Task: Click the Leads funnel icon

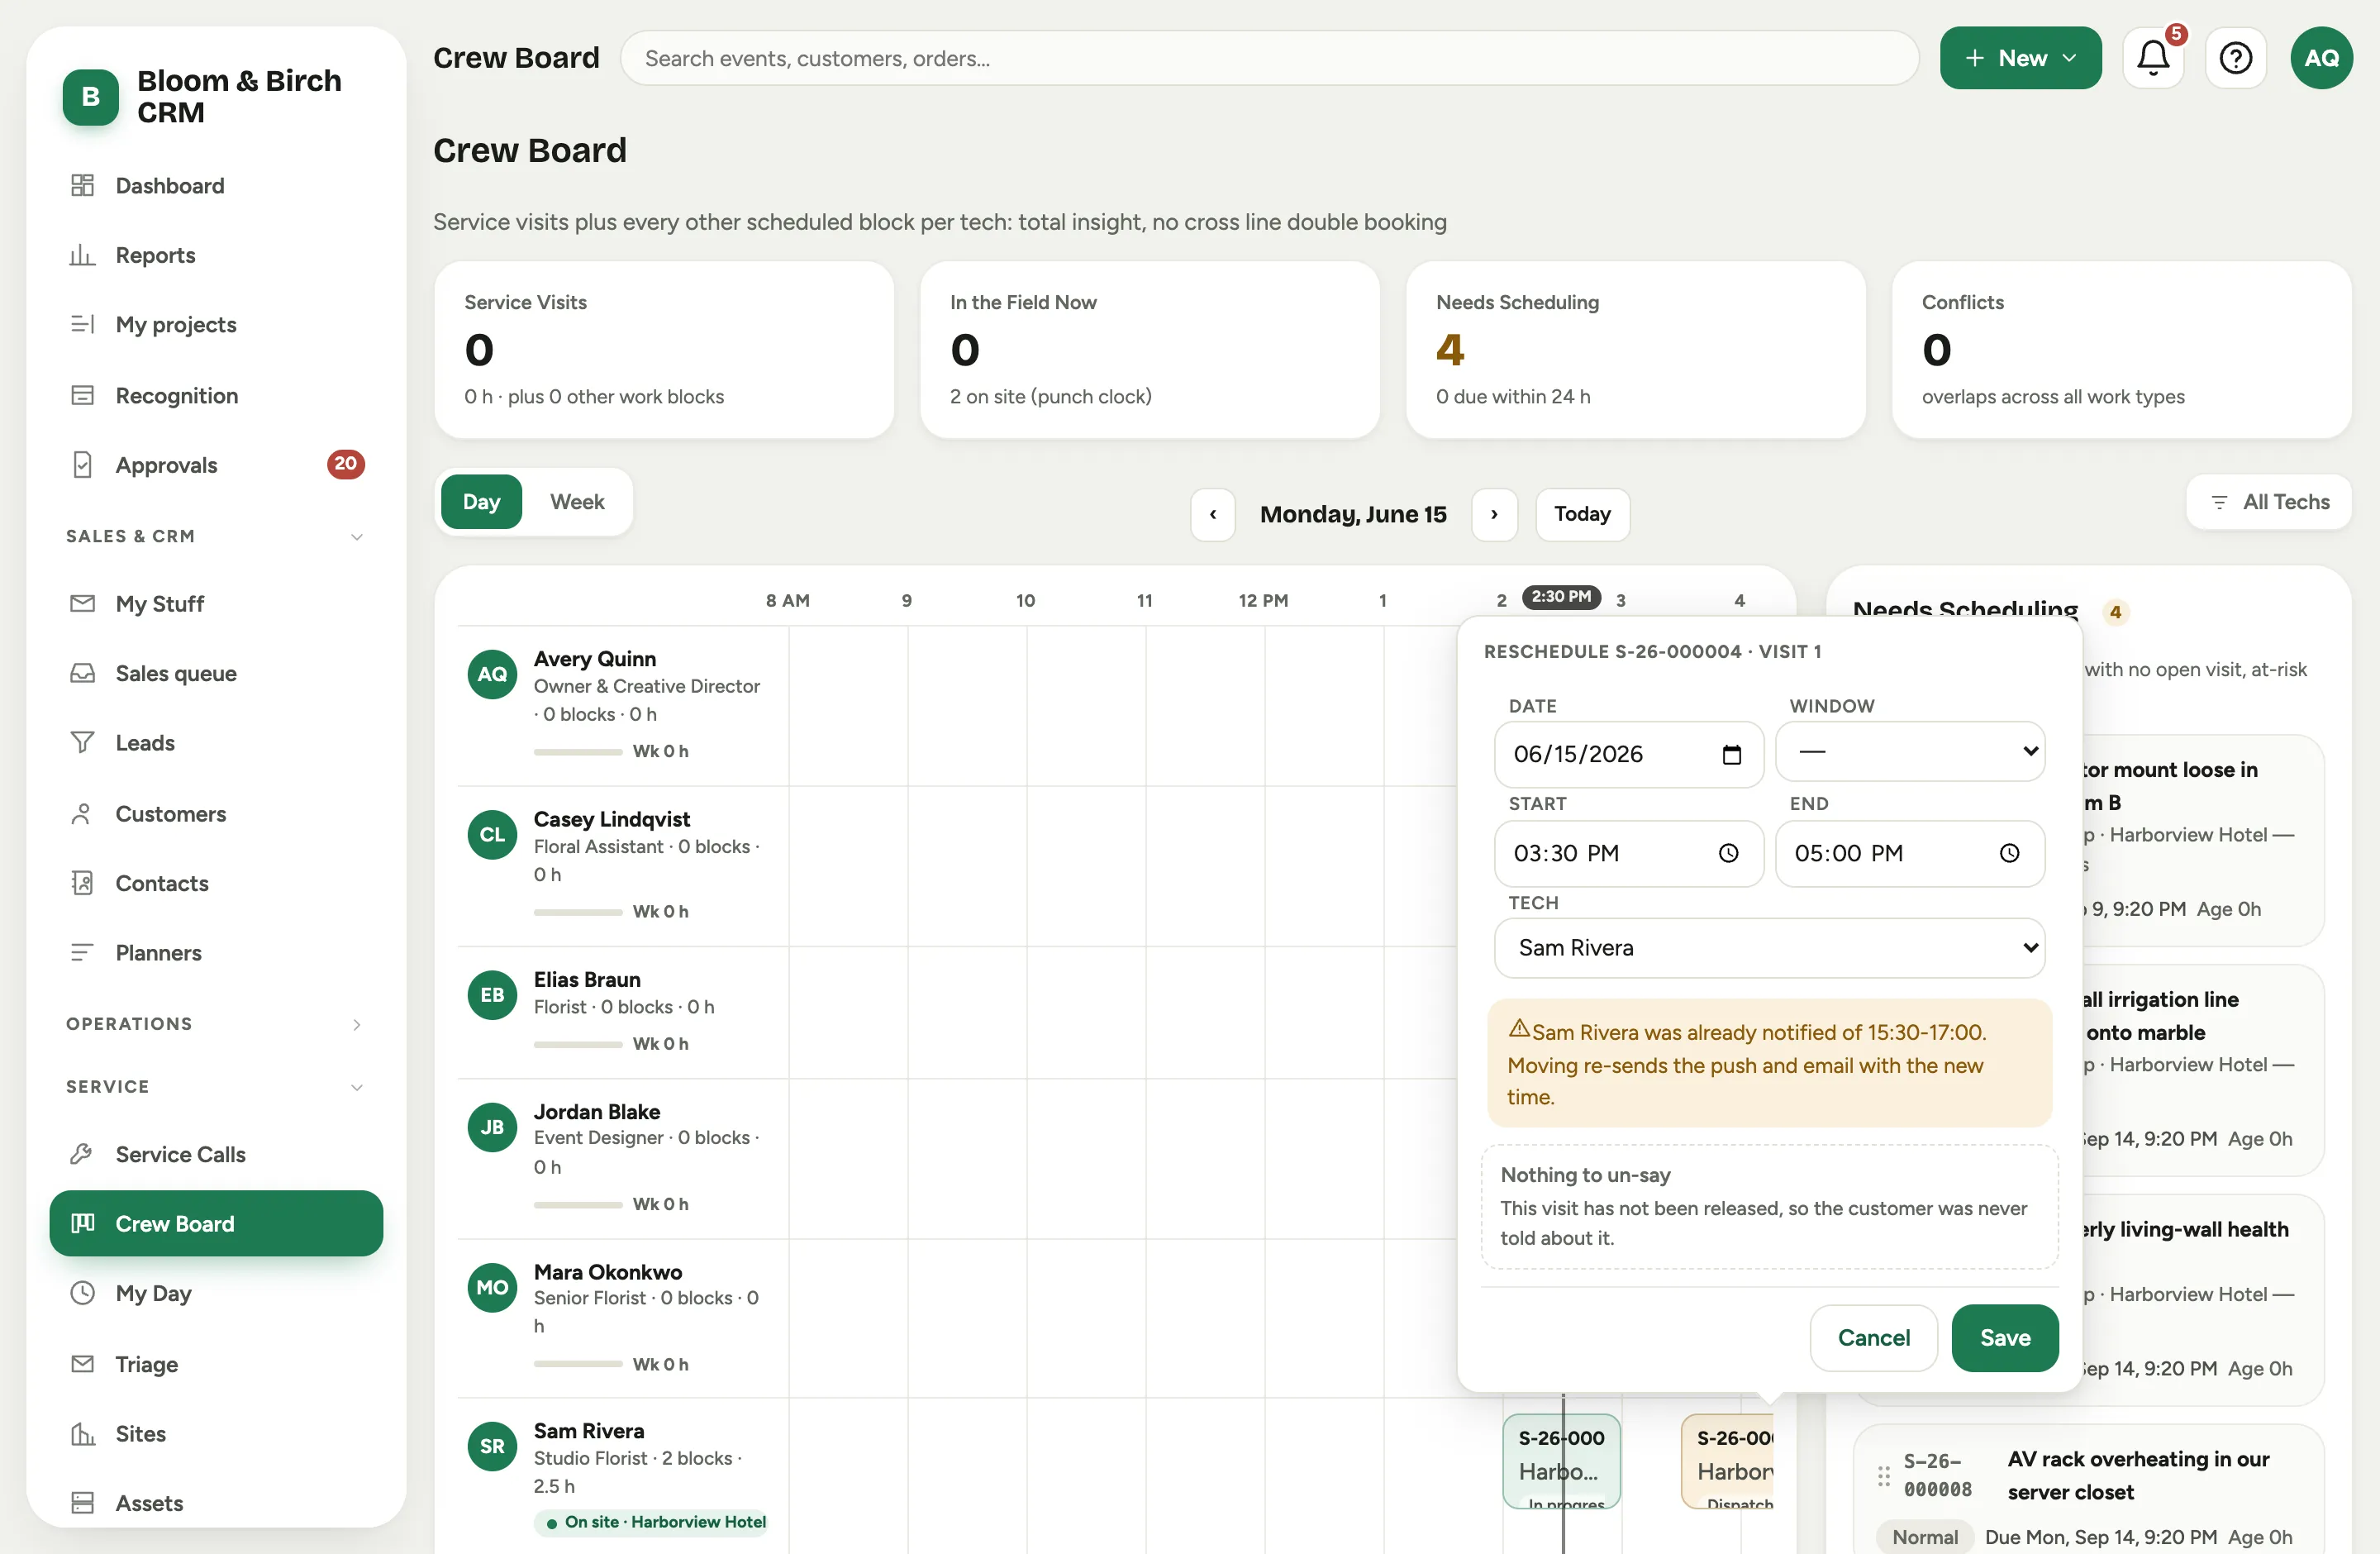Action: point(82,742)
